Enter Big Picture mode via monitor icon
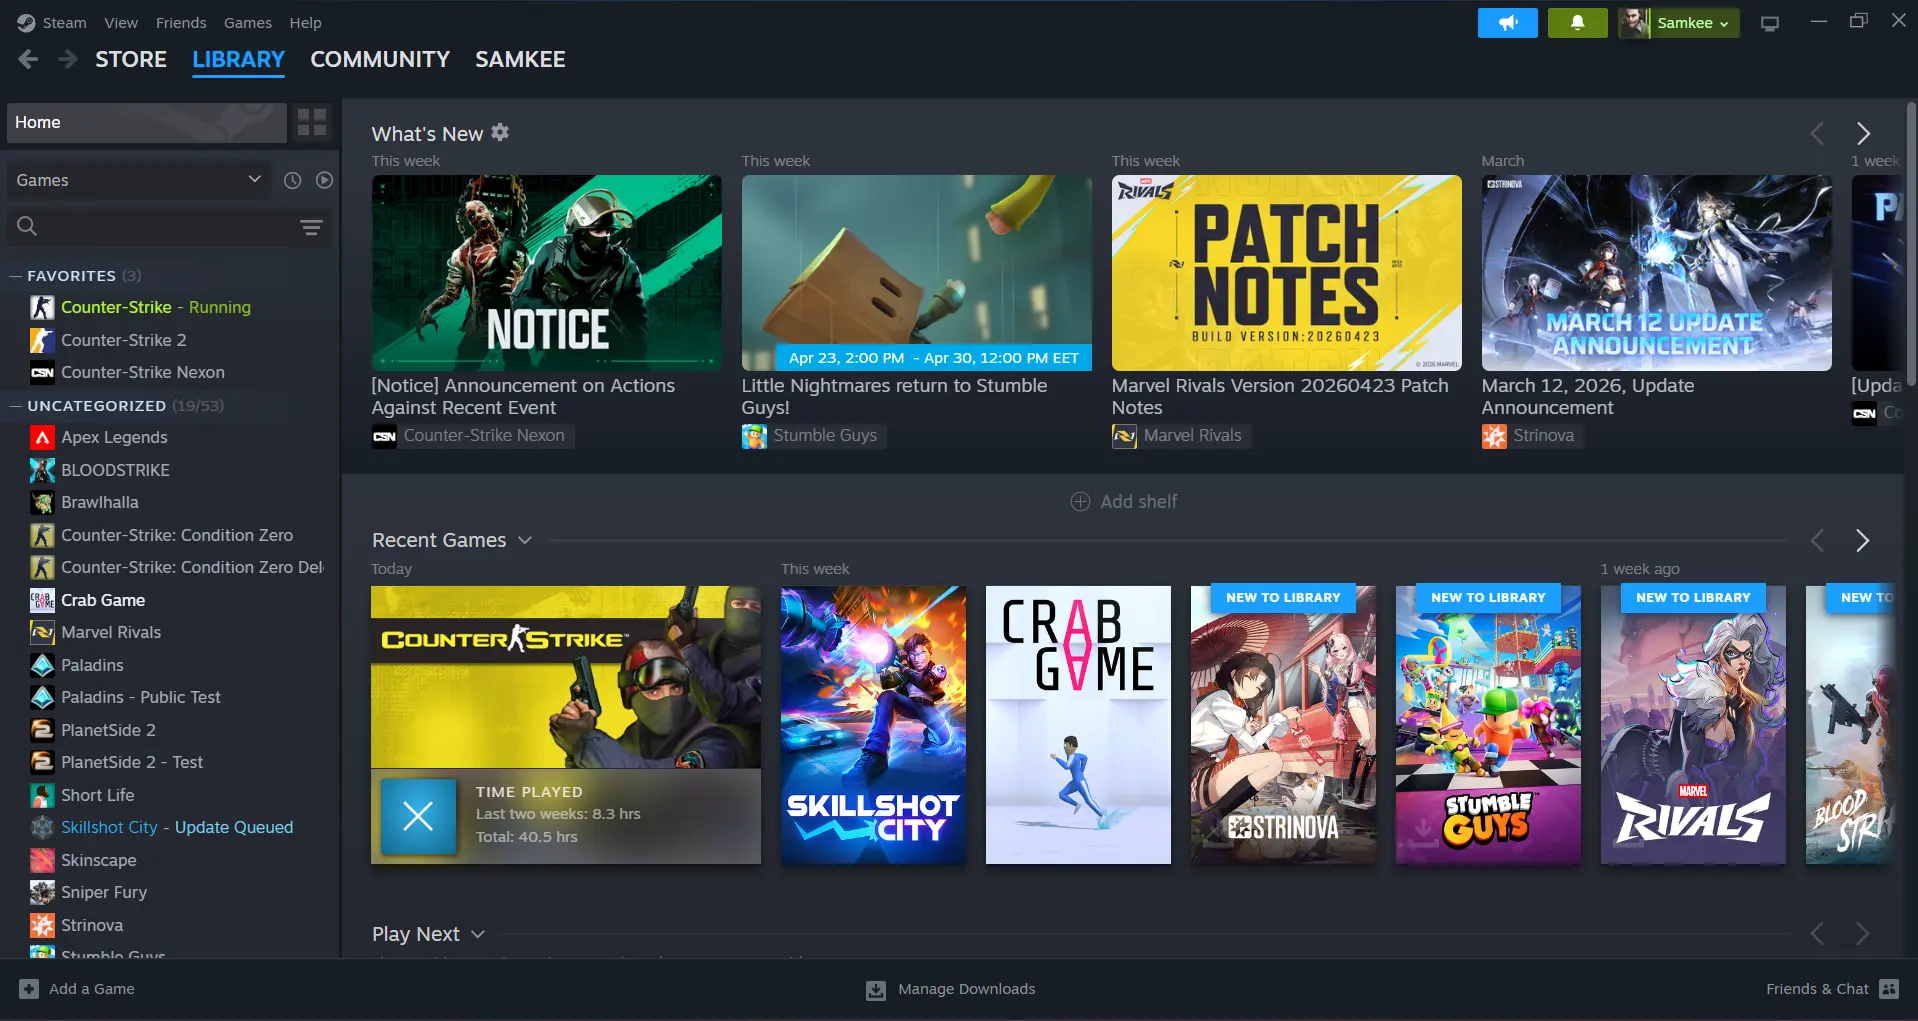Viewport: 1918px width, 1021px height. 1770,23
